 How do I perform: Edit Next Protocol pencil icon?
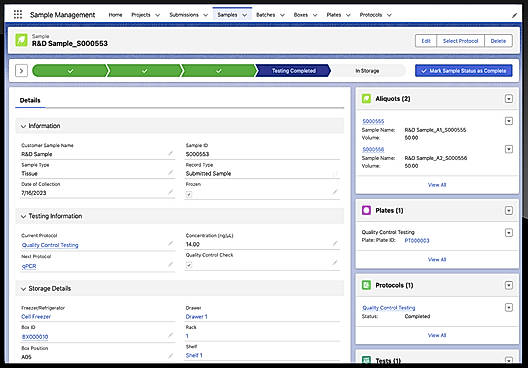(x=171, y=265)
